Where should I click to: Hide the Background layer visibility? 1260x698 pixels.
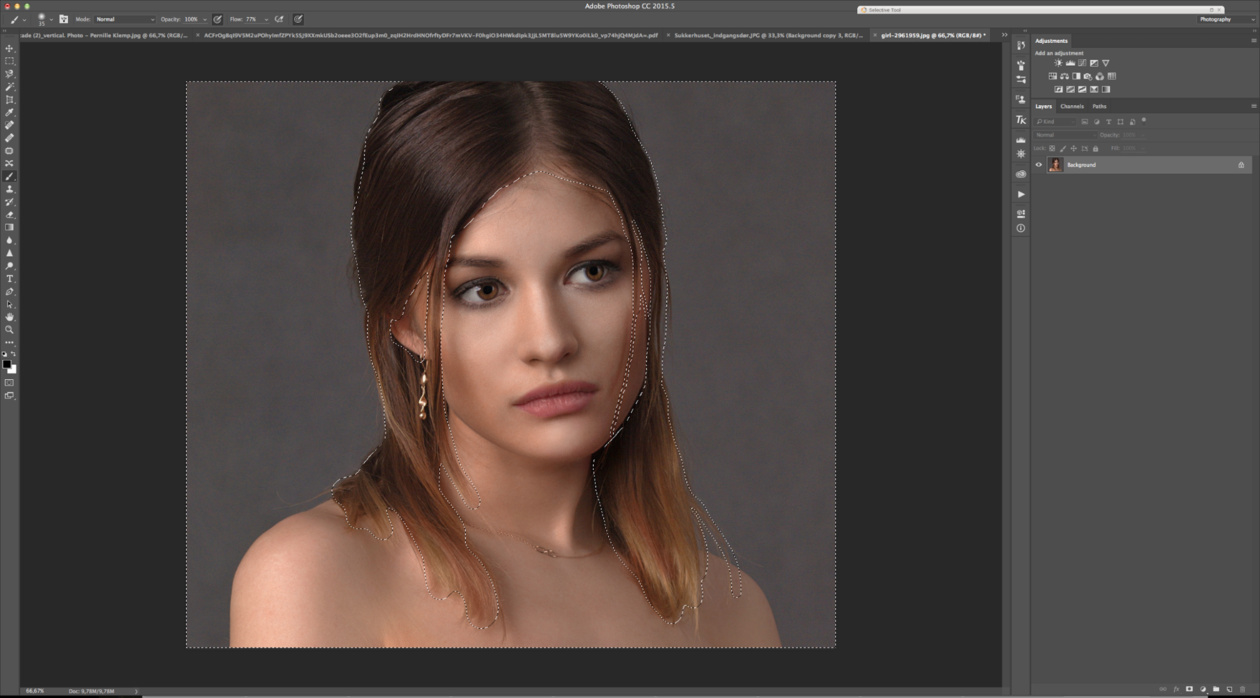(1039, 165)
